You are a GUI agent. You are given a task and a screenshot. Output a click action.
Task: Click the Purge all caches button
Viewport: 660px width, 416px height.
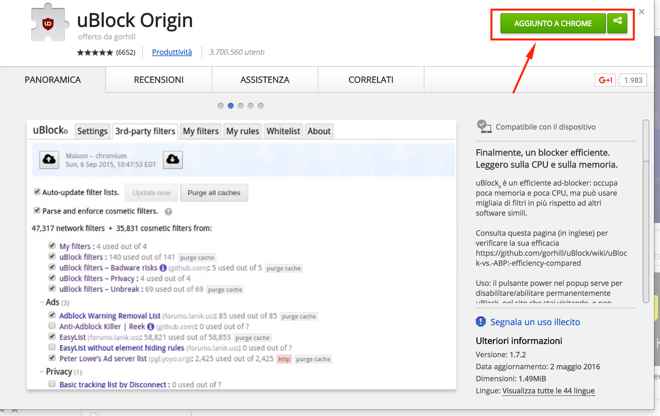214,193
